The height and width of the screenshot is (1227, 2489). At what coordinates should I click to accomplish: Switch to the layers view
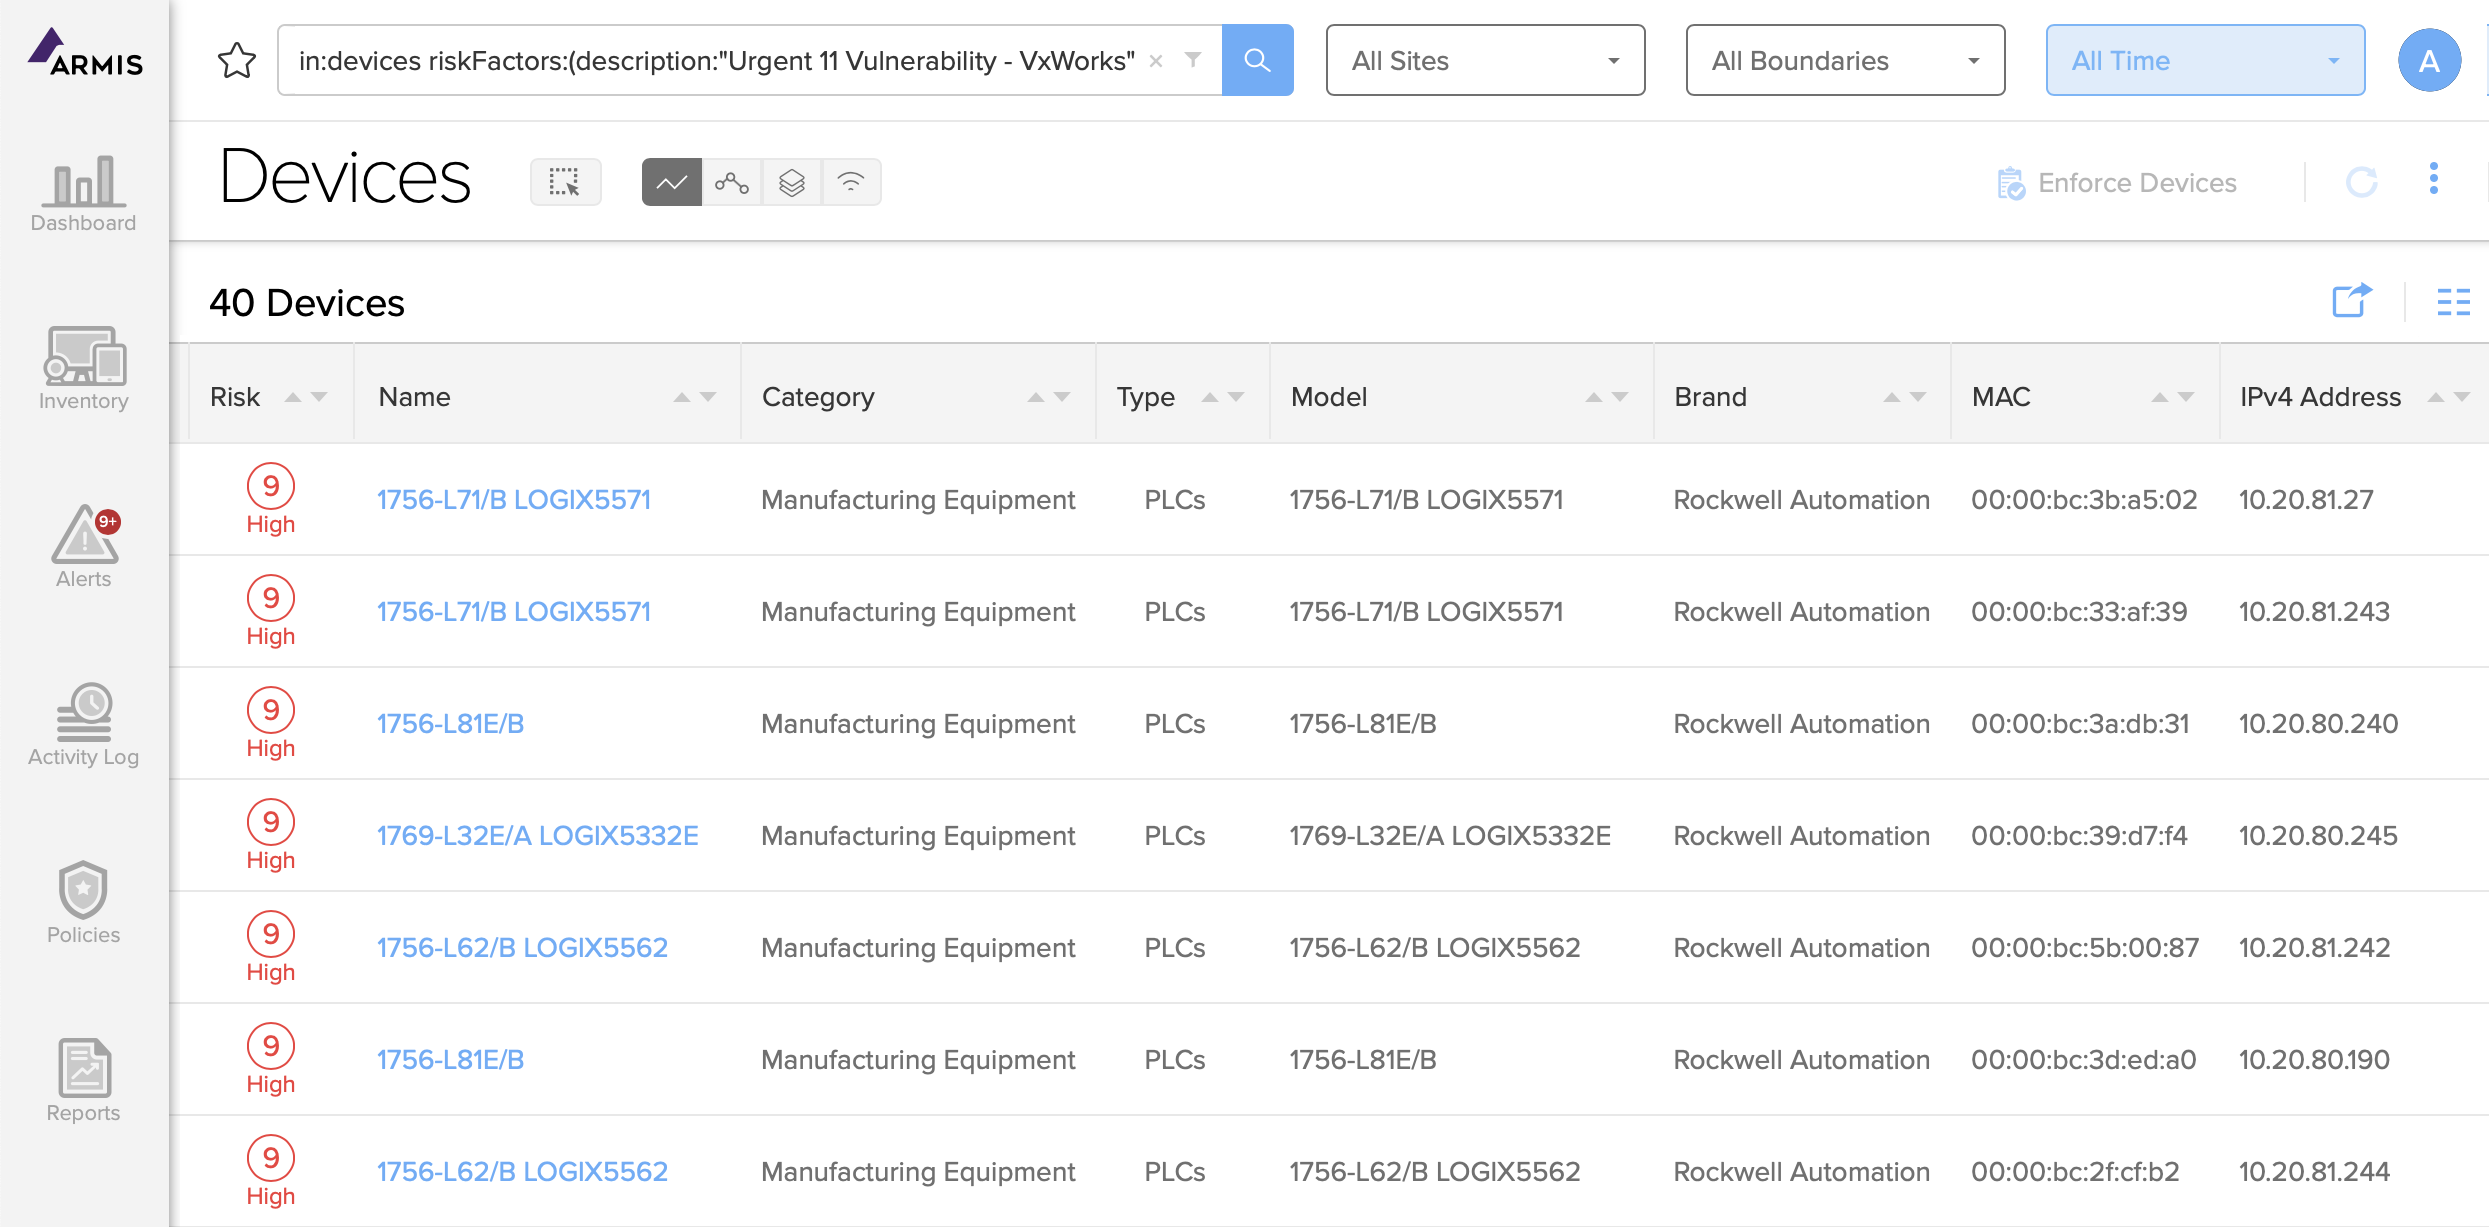click(792, 182)
